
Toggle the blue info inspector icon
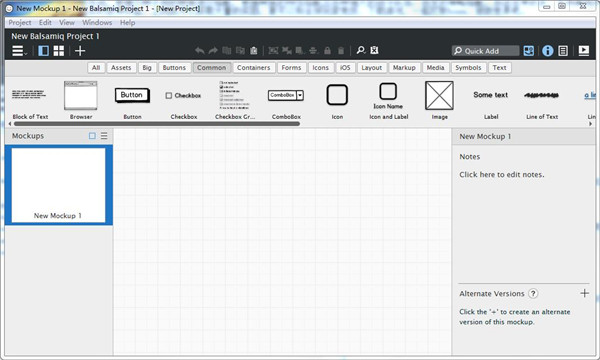548,51
